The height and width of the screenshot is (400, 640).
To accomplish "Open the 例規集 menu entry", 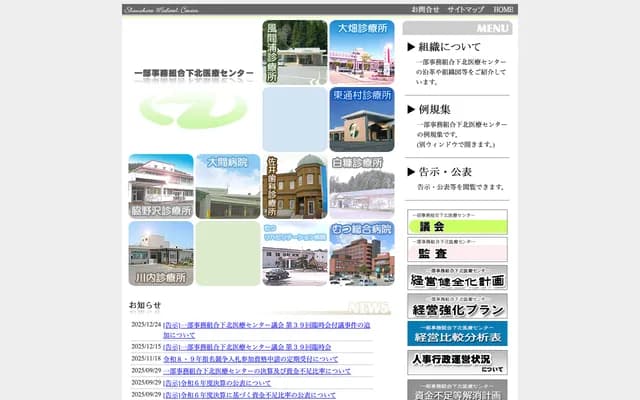I will coord(436,109).
